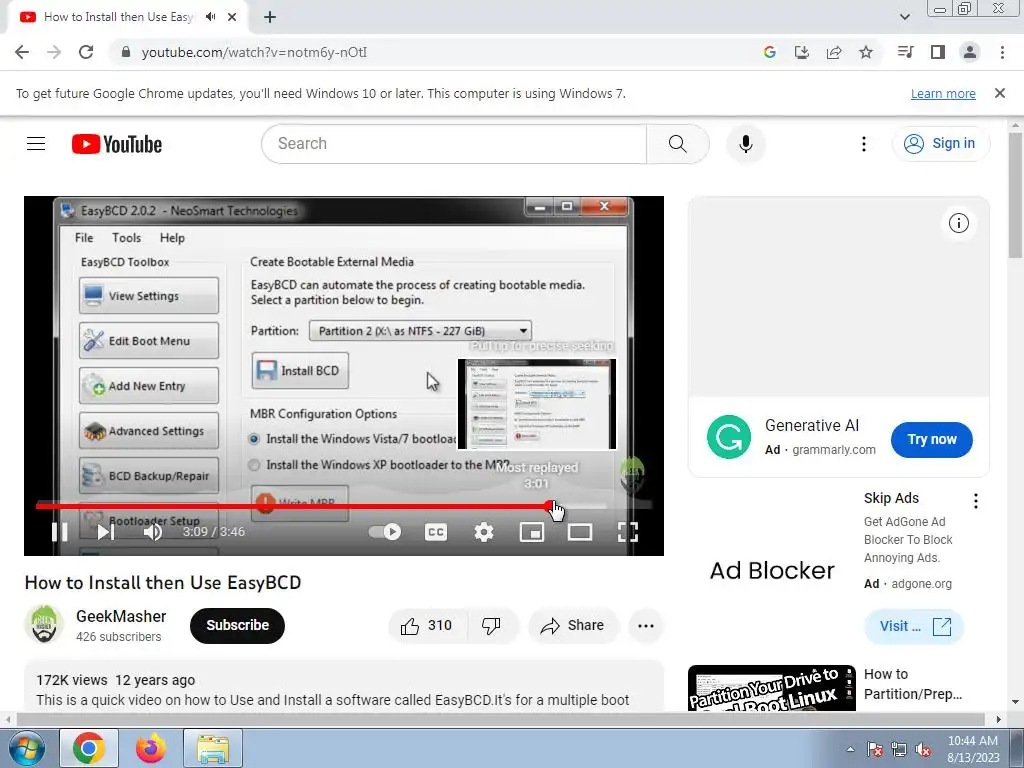Click Try now on Grammarly ad
Screen dimensions: 1024x768
932,440
